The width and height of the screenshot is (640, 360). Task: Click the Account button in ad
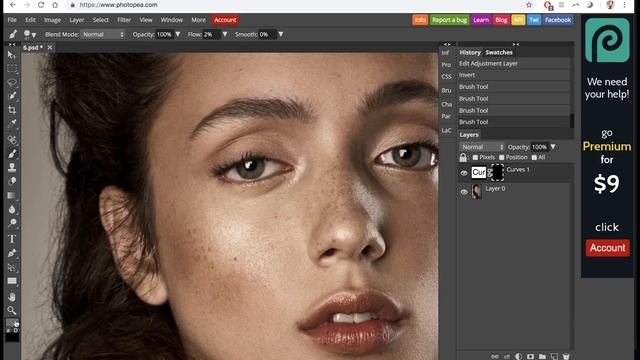(x=607, y=248)
